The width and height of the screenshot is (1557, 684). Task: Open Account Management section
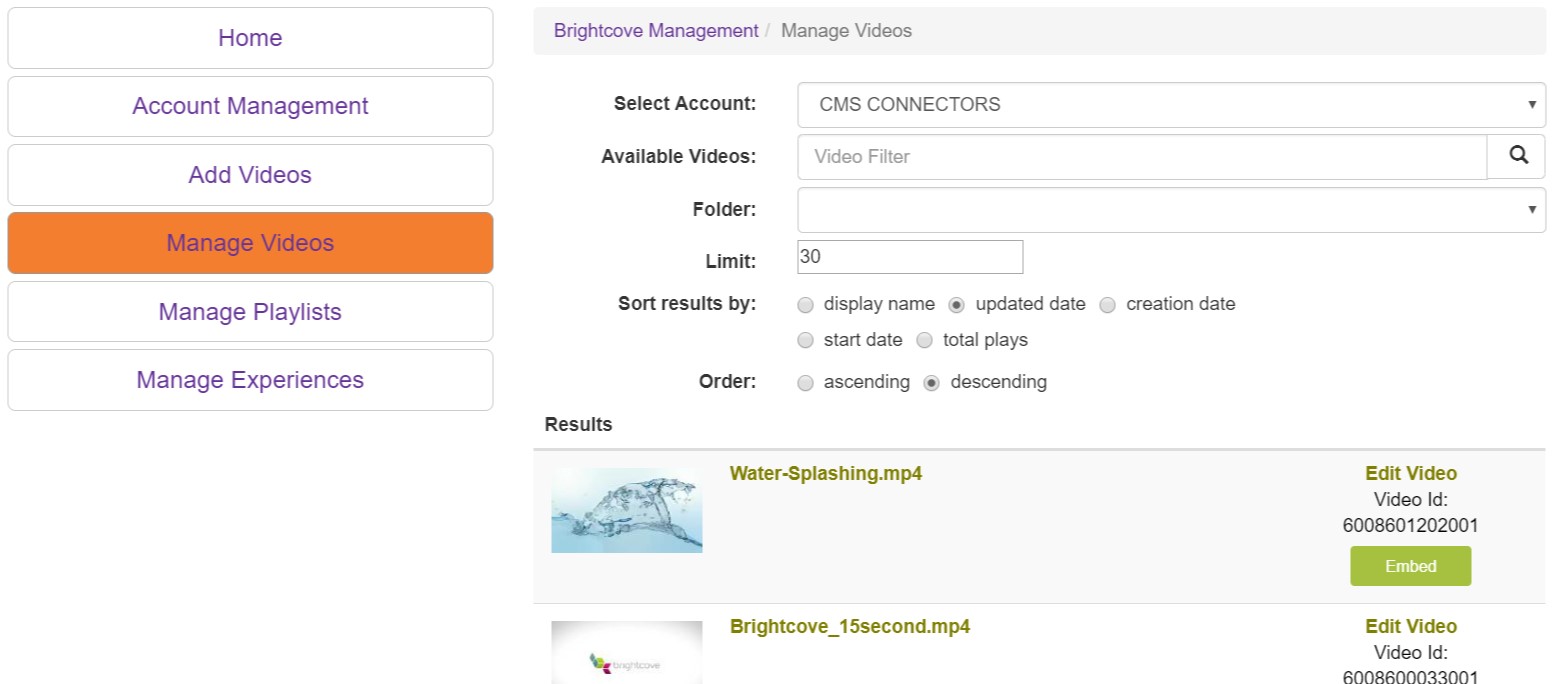click(250, 106)
